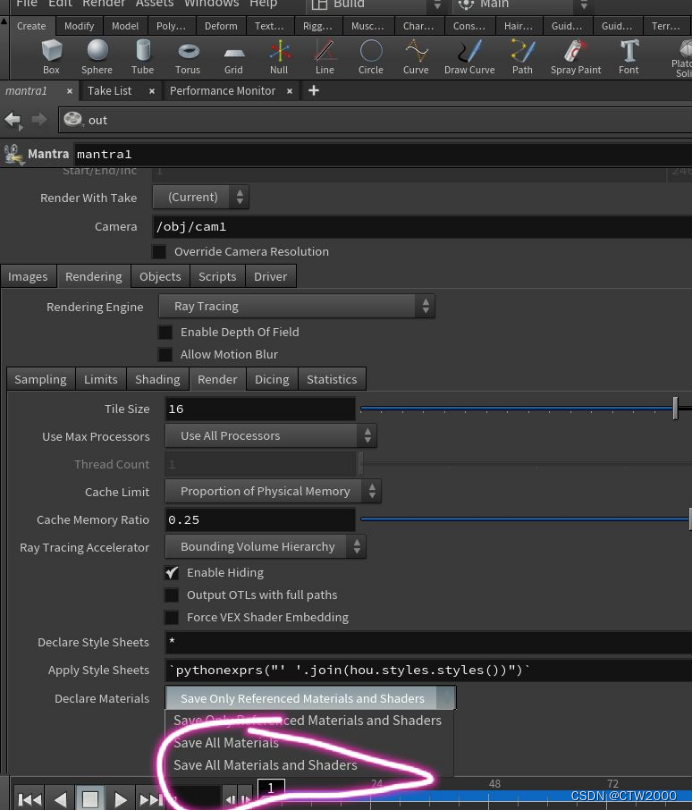The height and width of the screenshot is (811, 693).
Task: Collapse the Declare Materials dropdown
Action: [x=310, y=698]
